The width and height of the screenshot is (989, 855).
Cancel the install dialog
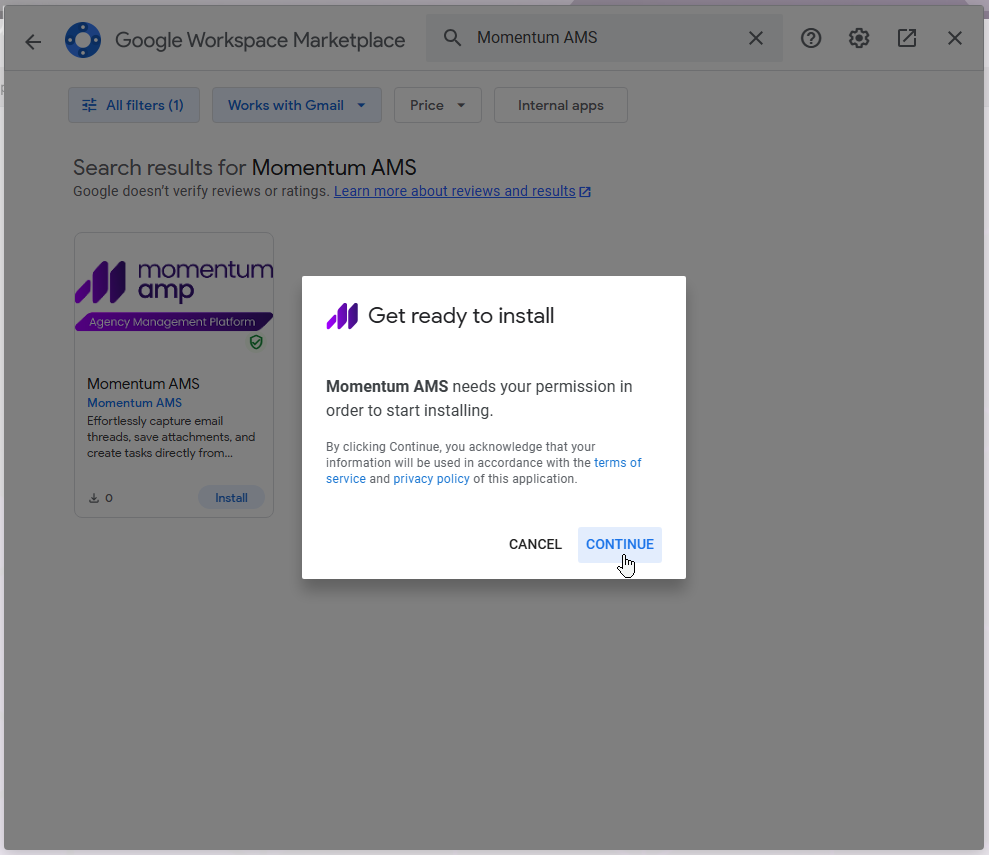pyautogui.click(x=535, y=544)
